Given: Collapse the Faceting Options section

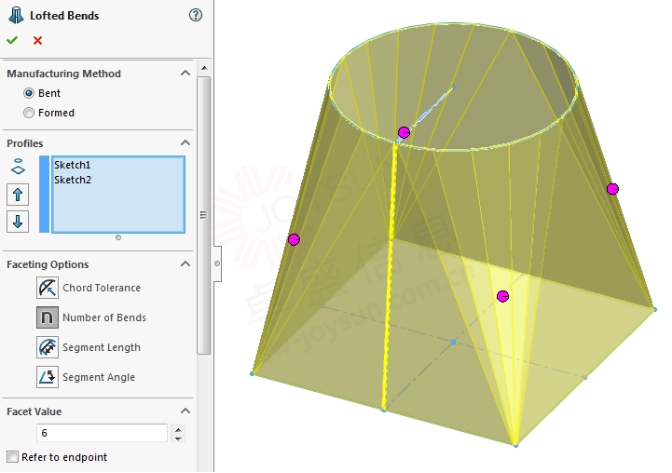Looking at the screenshot, I should coord(185,265).
